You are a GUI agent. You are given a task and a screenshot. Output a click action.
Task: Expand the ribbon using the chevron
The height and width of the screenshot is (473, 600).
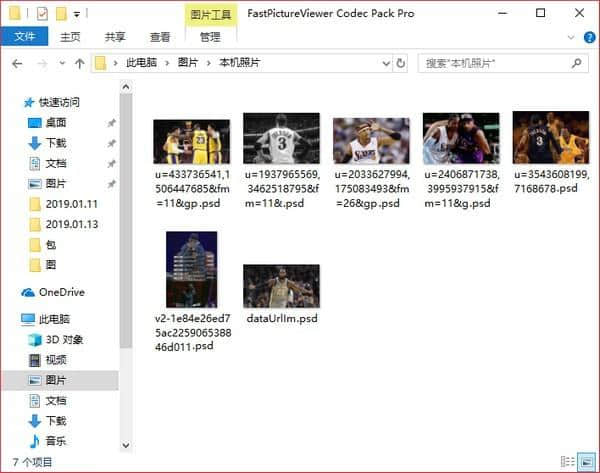(571, 37)
